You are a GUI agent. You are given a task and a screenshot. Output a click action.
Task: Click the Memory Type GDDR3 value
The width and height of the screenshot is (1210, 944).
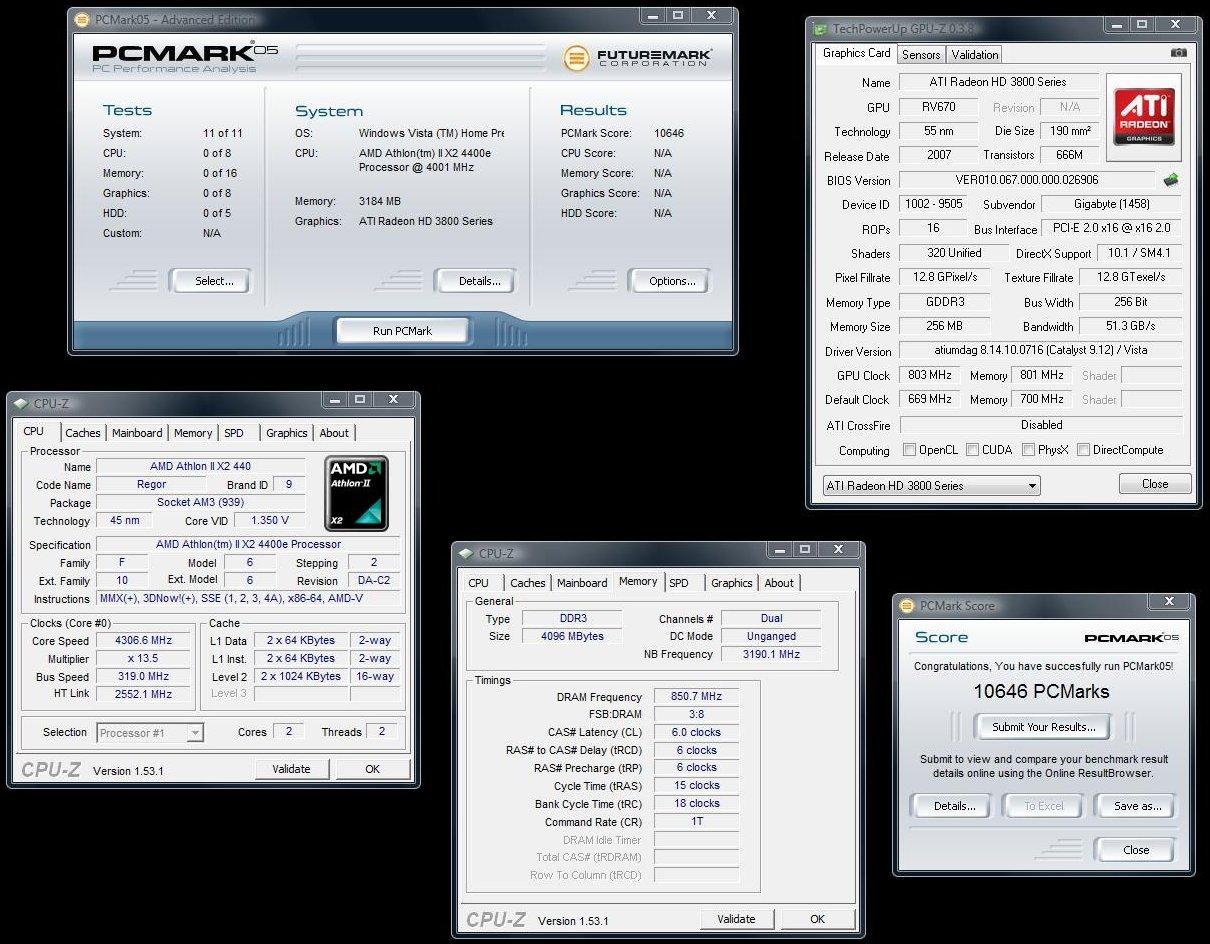(945, 302)
